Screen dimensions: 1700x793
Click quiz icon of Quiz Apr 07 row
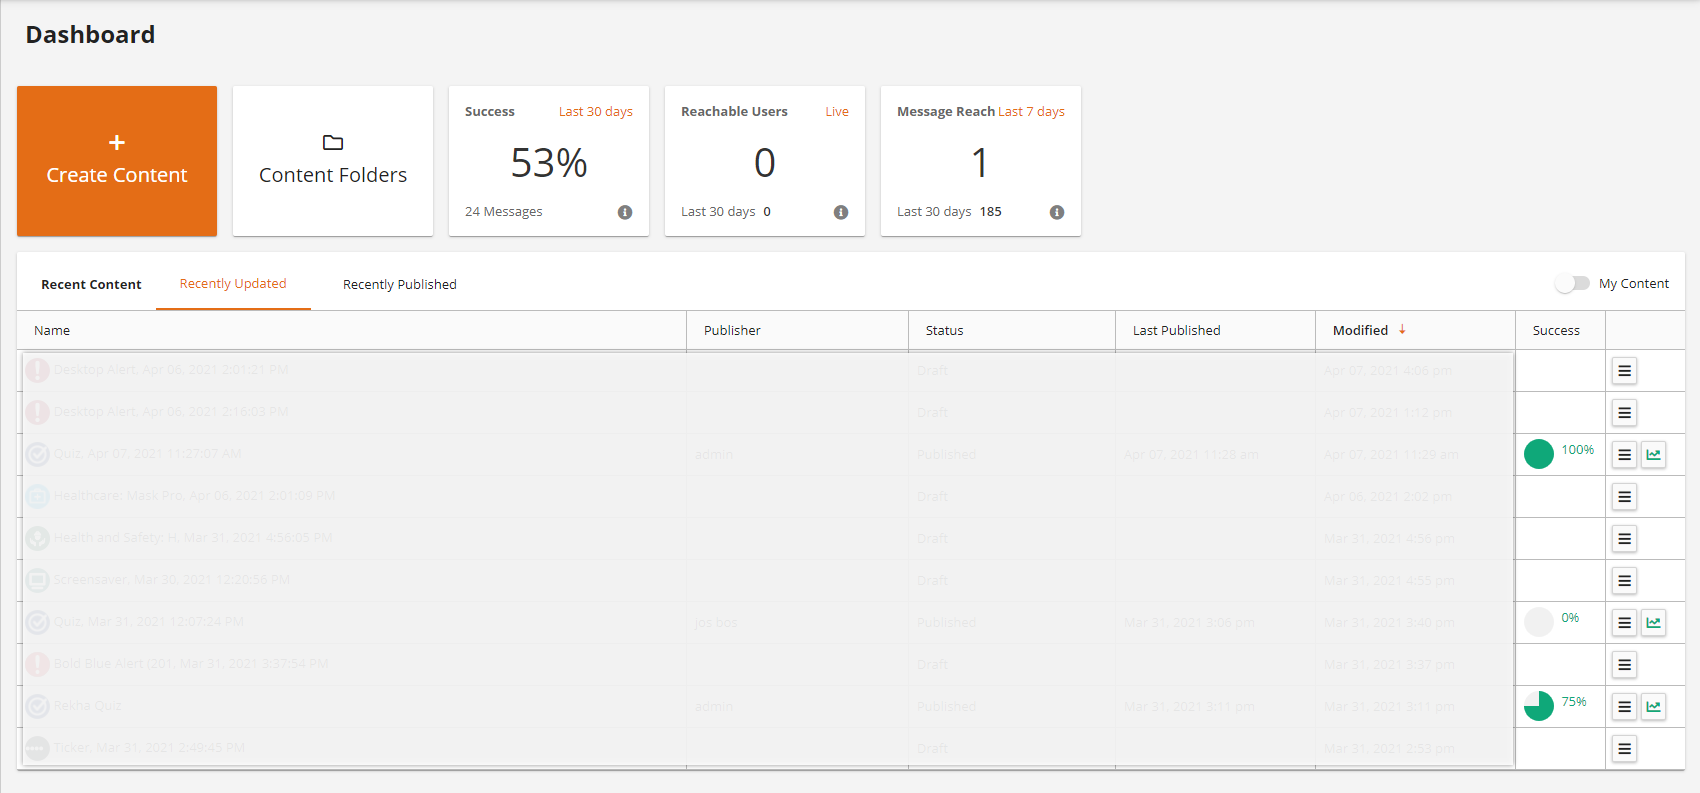pos(37,454)
